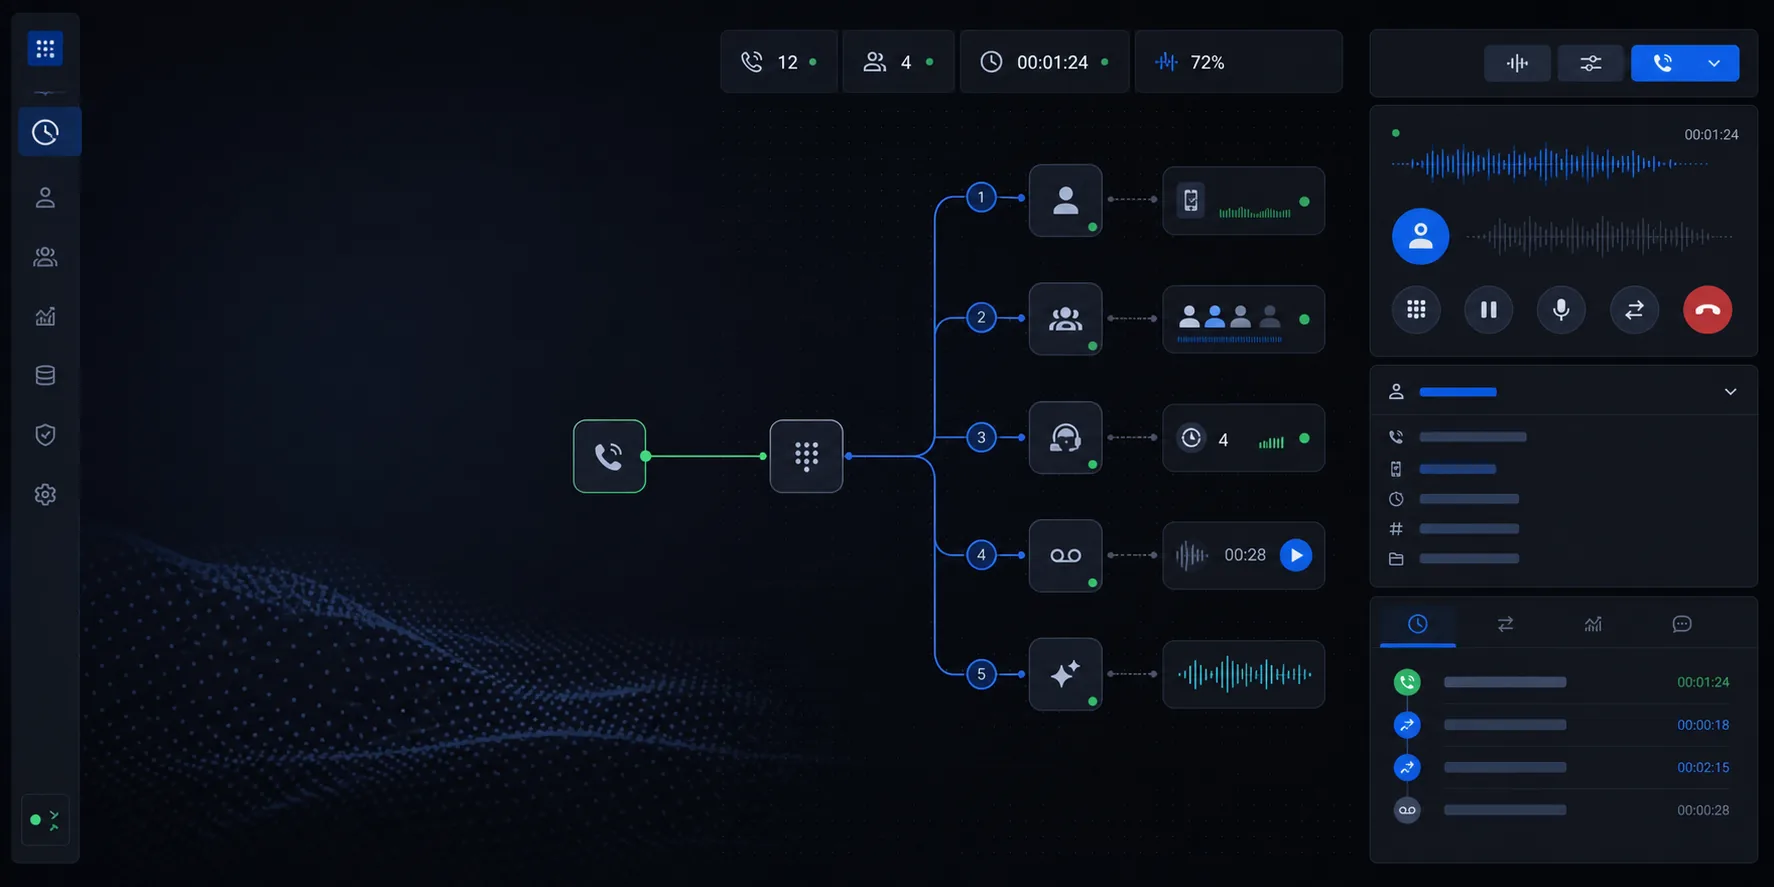Open the analytics chart sidebar icon

coord(45,317)
